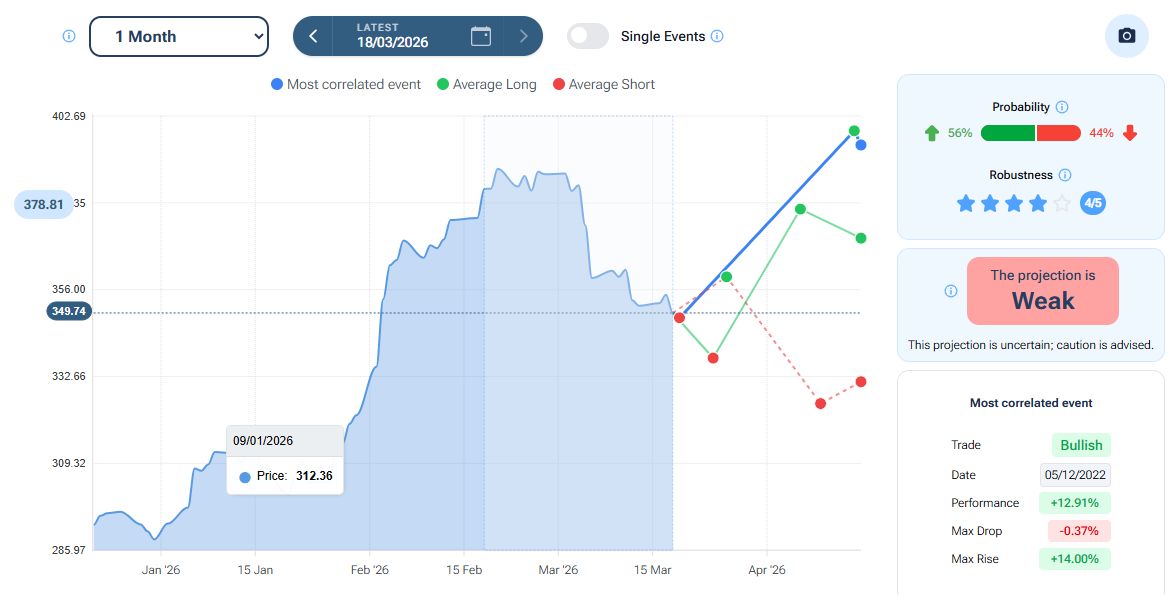This screenshot has width=1171, height=595.
Task: Click the LATEST 18/03/2026 date field
Action: 392,36
